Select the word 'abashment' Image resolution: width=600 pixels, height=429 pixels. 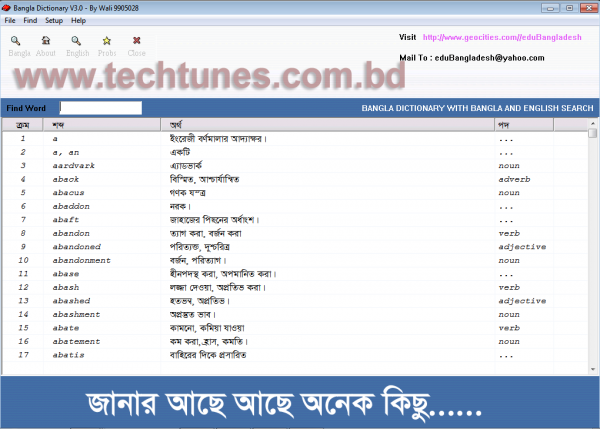(76, 314)
